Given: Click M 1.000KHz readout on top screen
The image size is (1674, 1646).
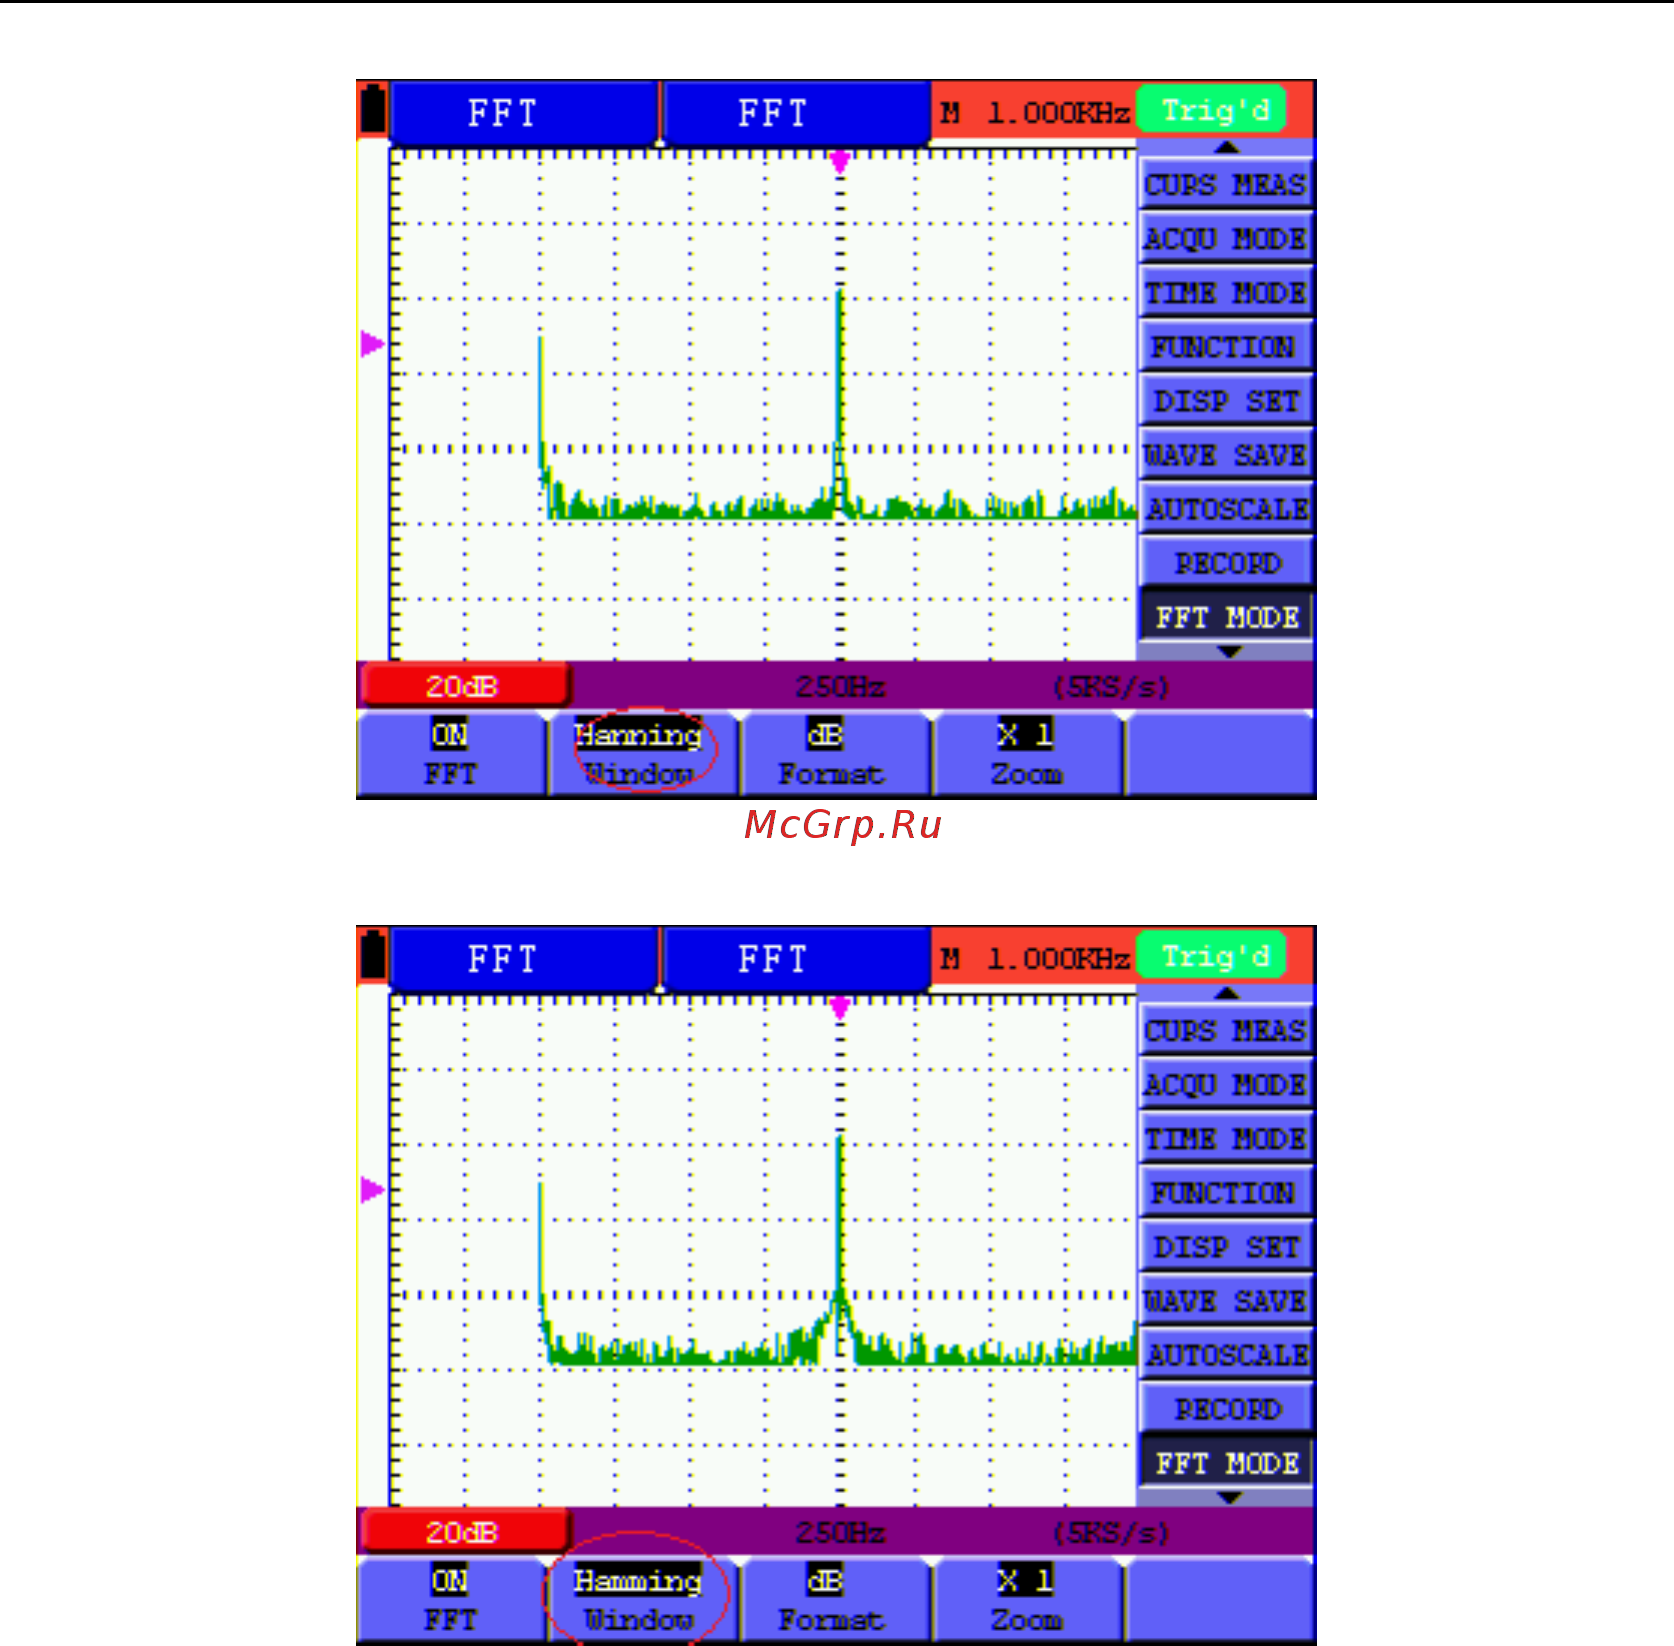Looking at the screenshot, I should 1035,113.
